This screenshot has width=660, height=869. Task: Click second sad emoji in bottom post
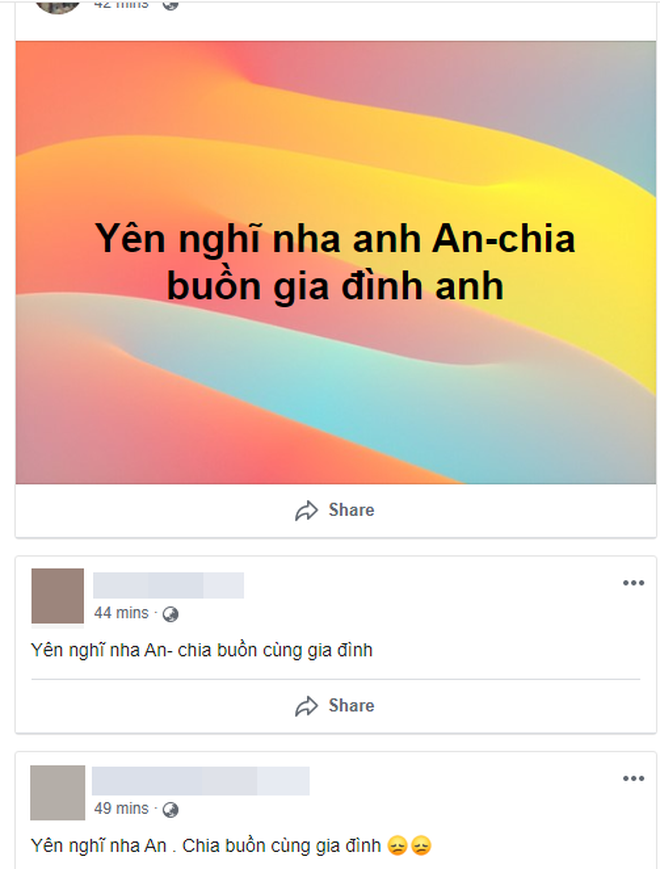tap(421, 846)
